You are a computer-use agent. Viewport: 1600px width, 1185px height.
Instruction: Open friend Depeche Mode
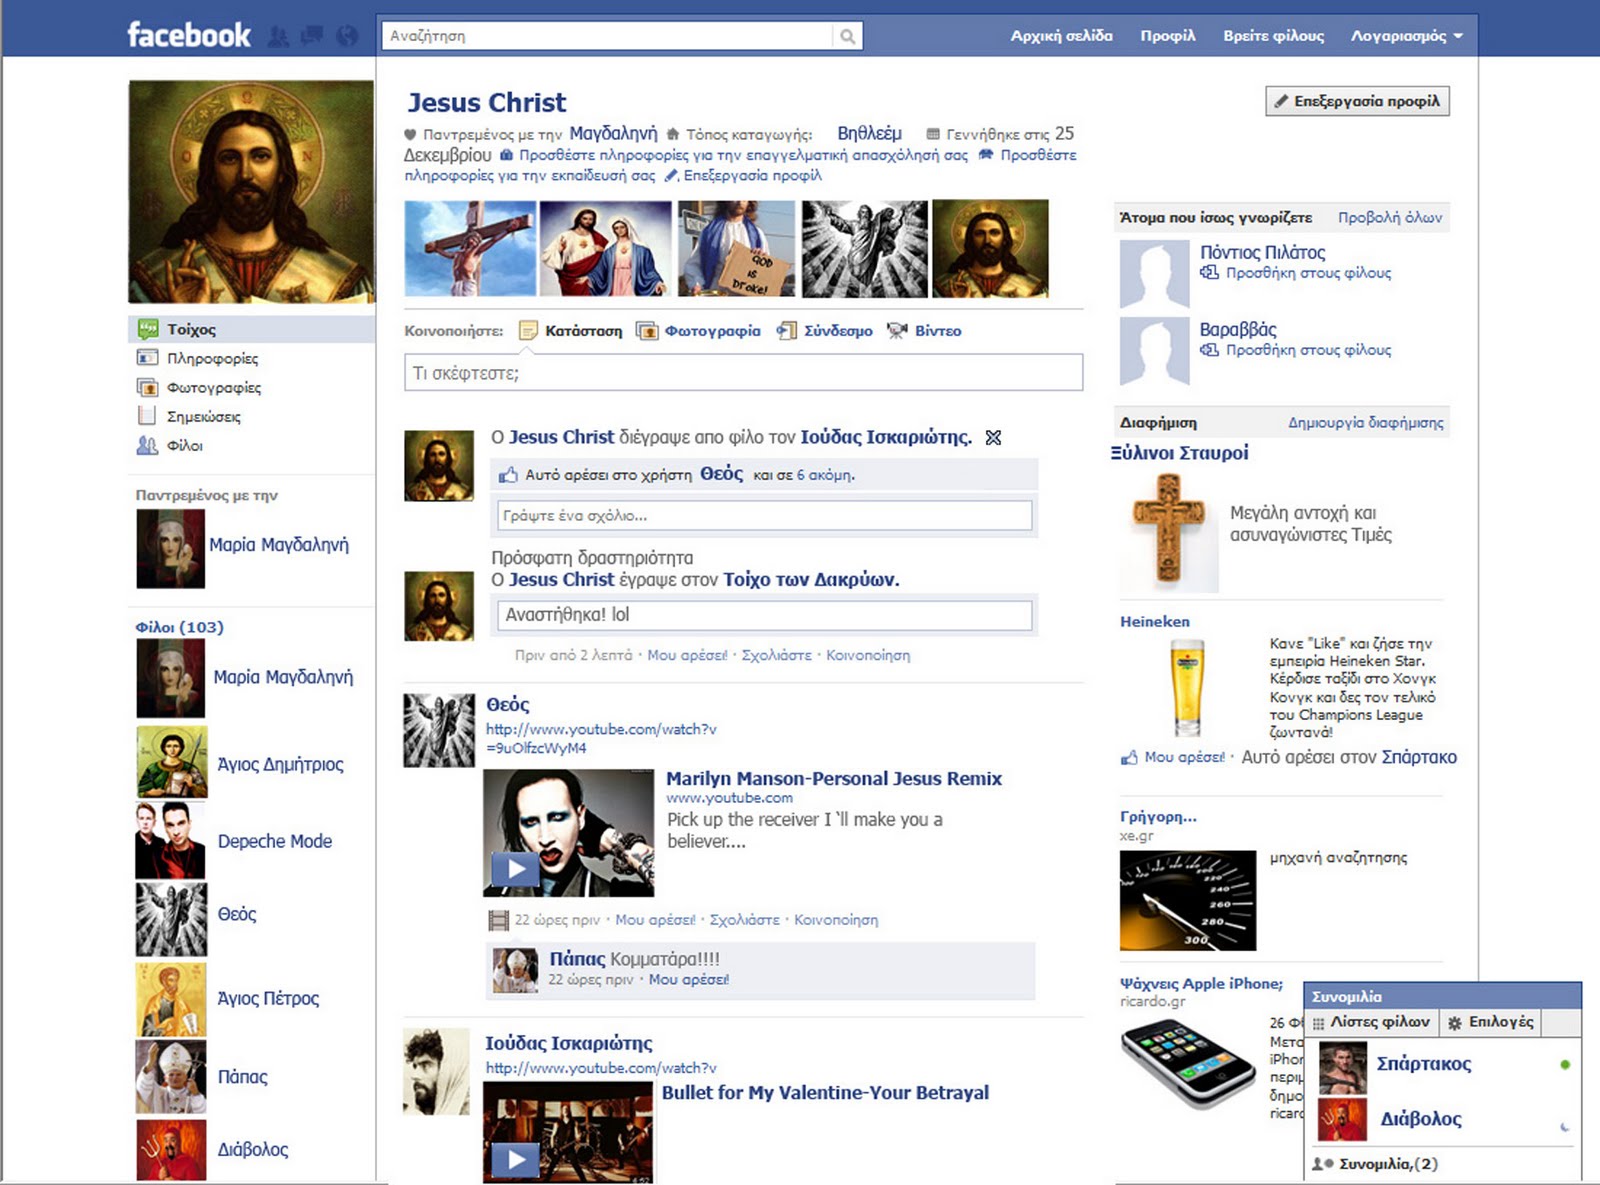(x=275, y=841)
